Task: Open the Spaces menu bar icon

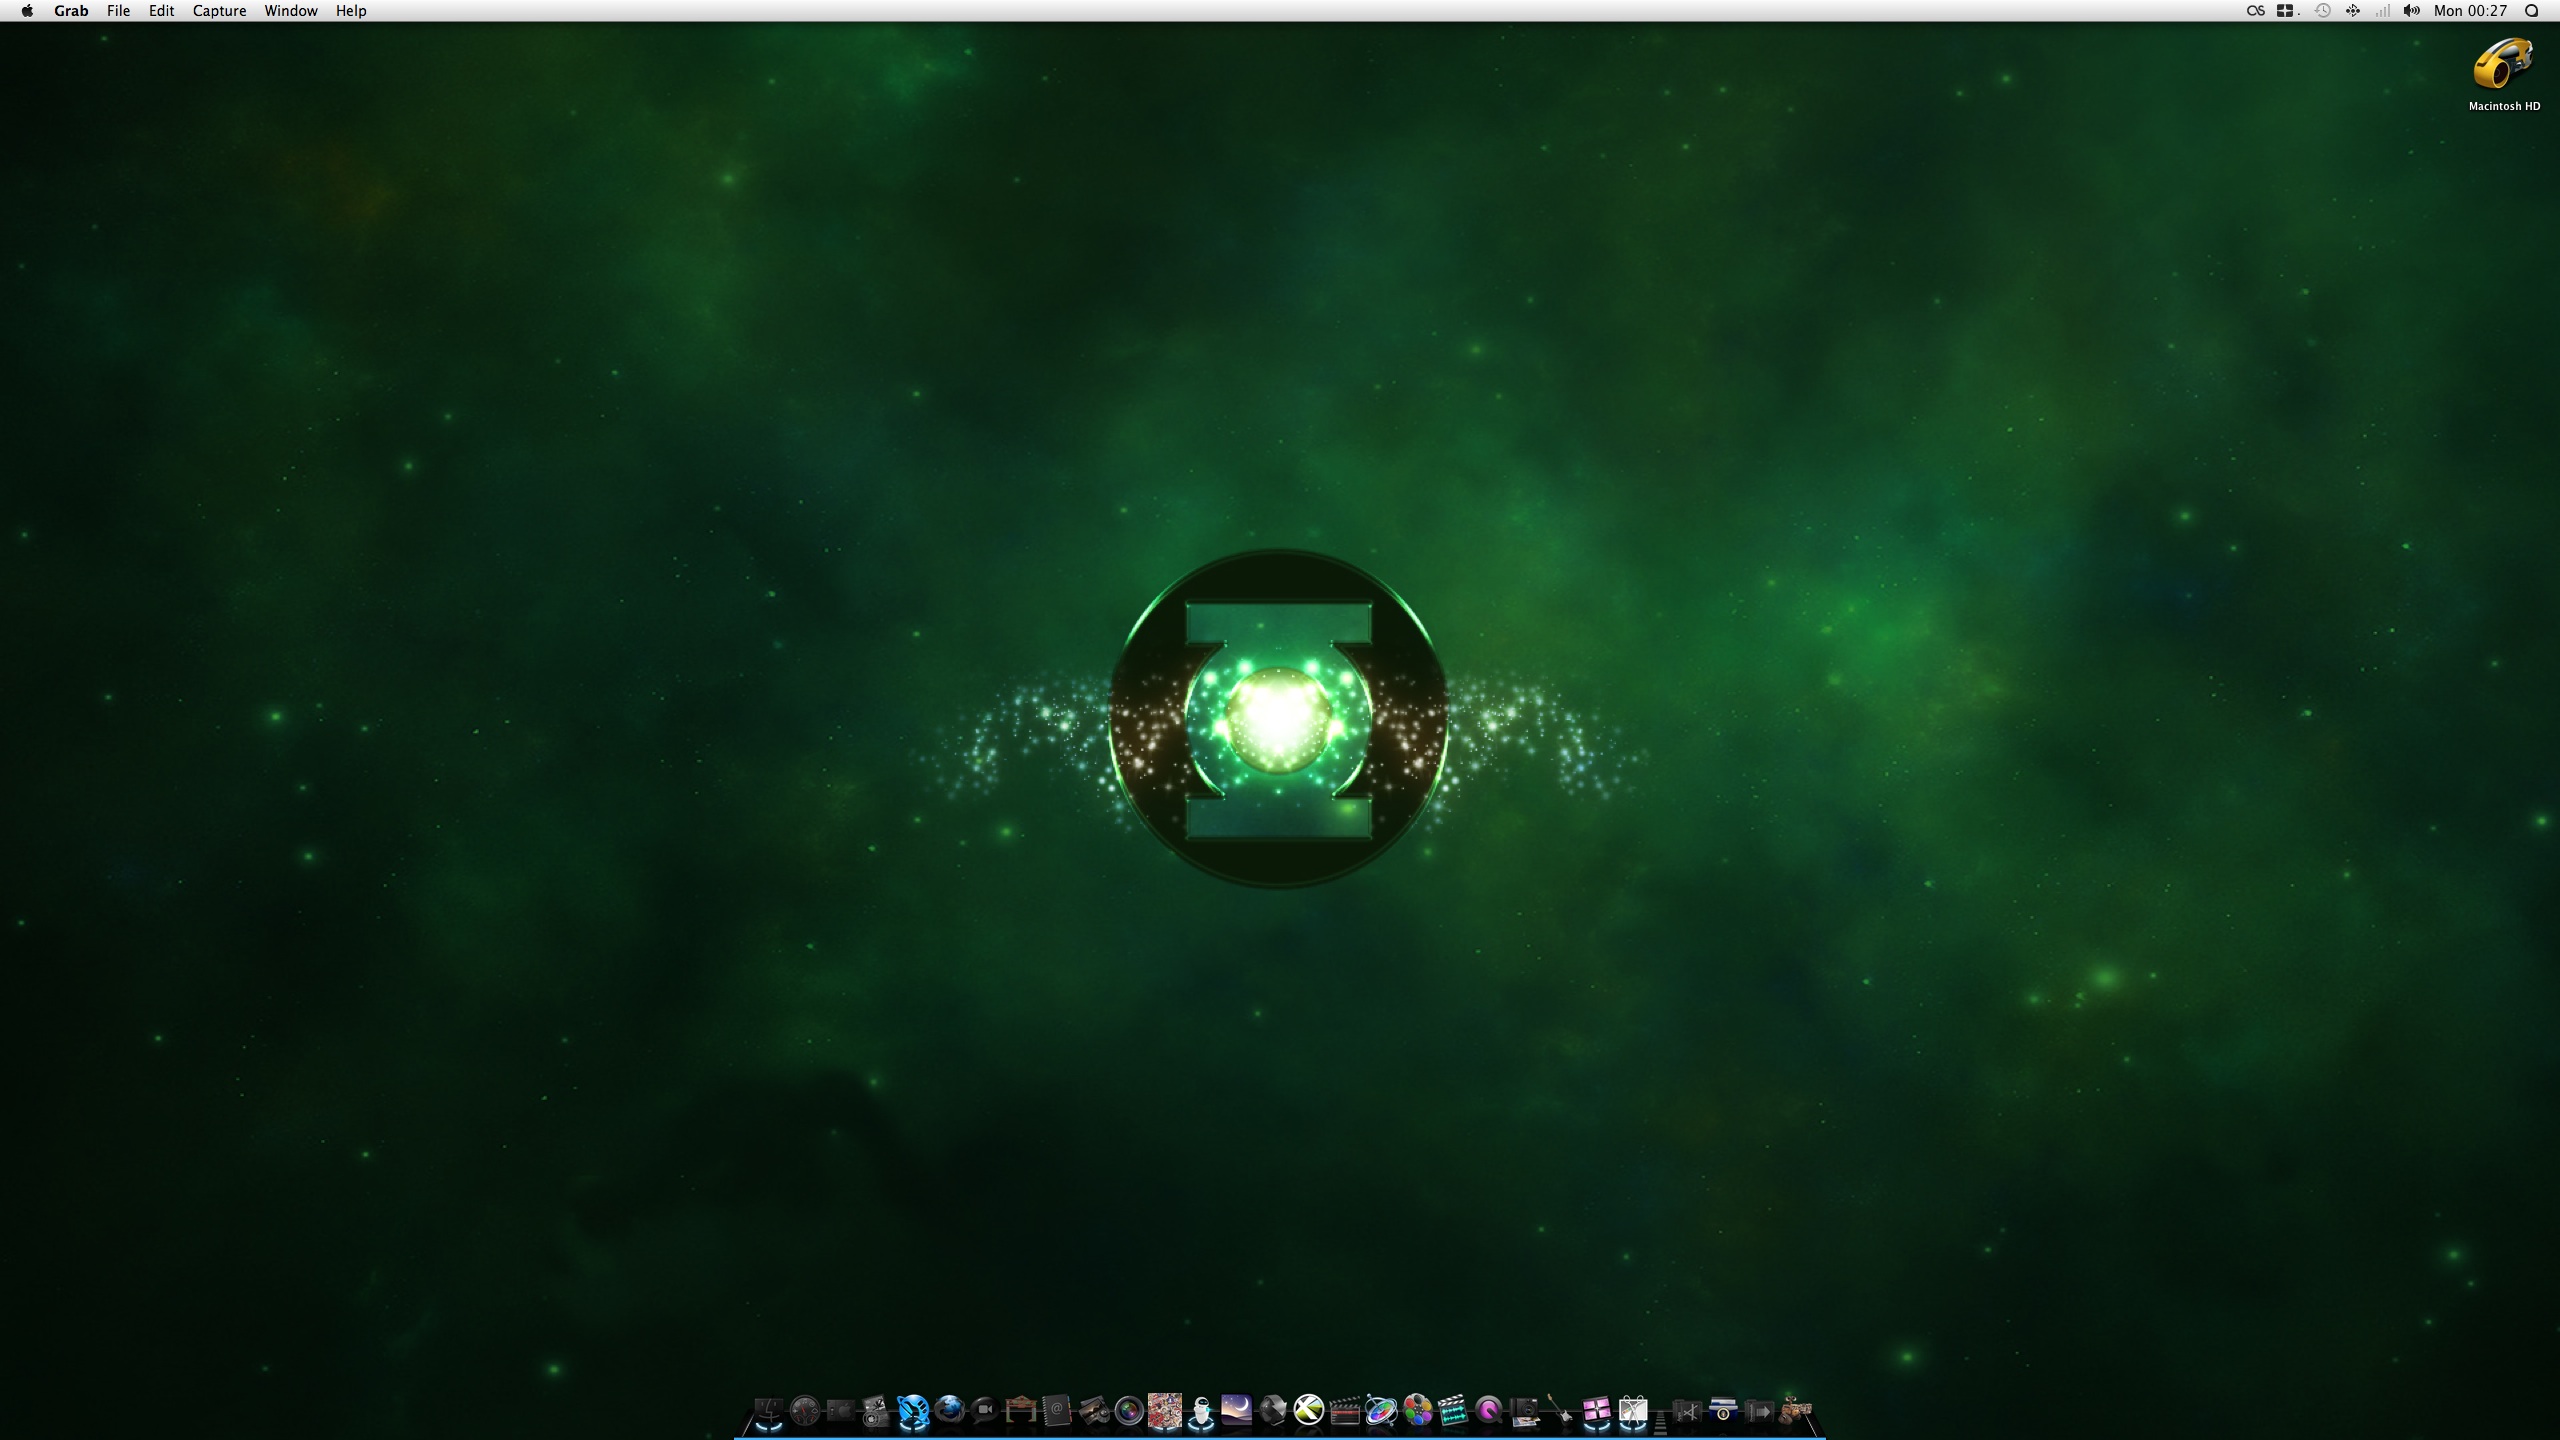Action: [2286, 11]
